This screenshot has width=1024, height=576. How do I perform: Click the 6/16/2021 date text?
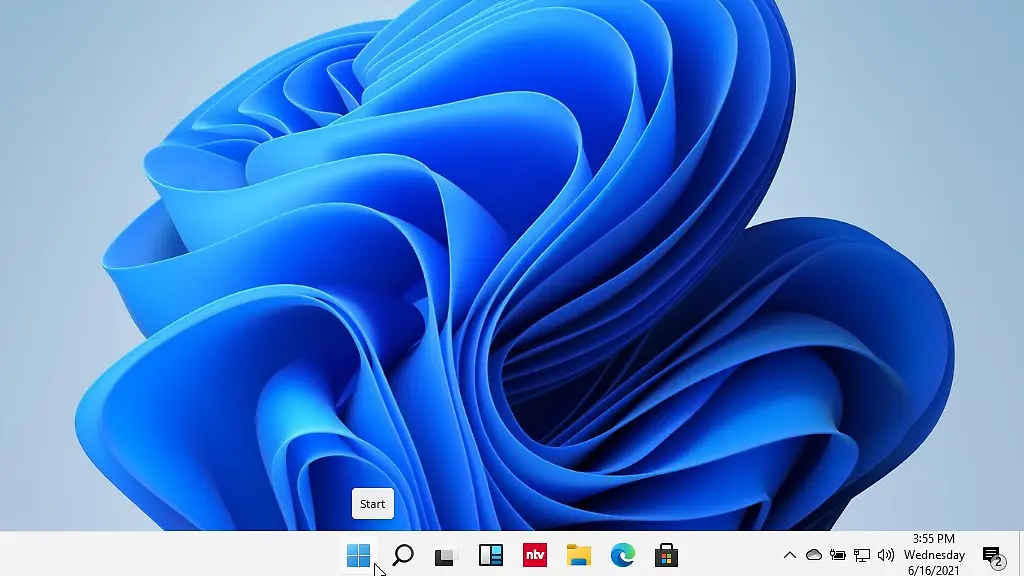coord(934,570)
